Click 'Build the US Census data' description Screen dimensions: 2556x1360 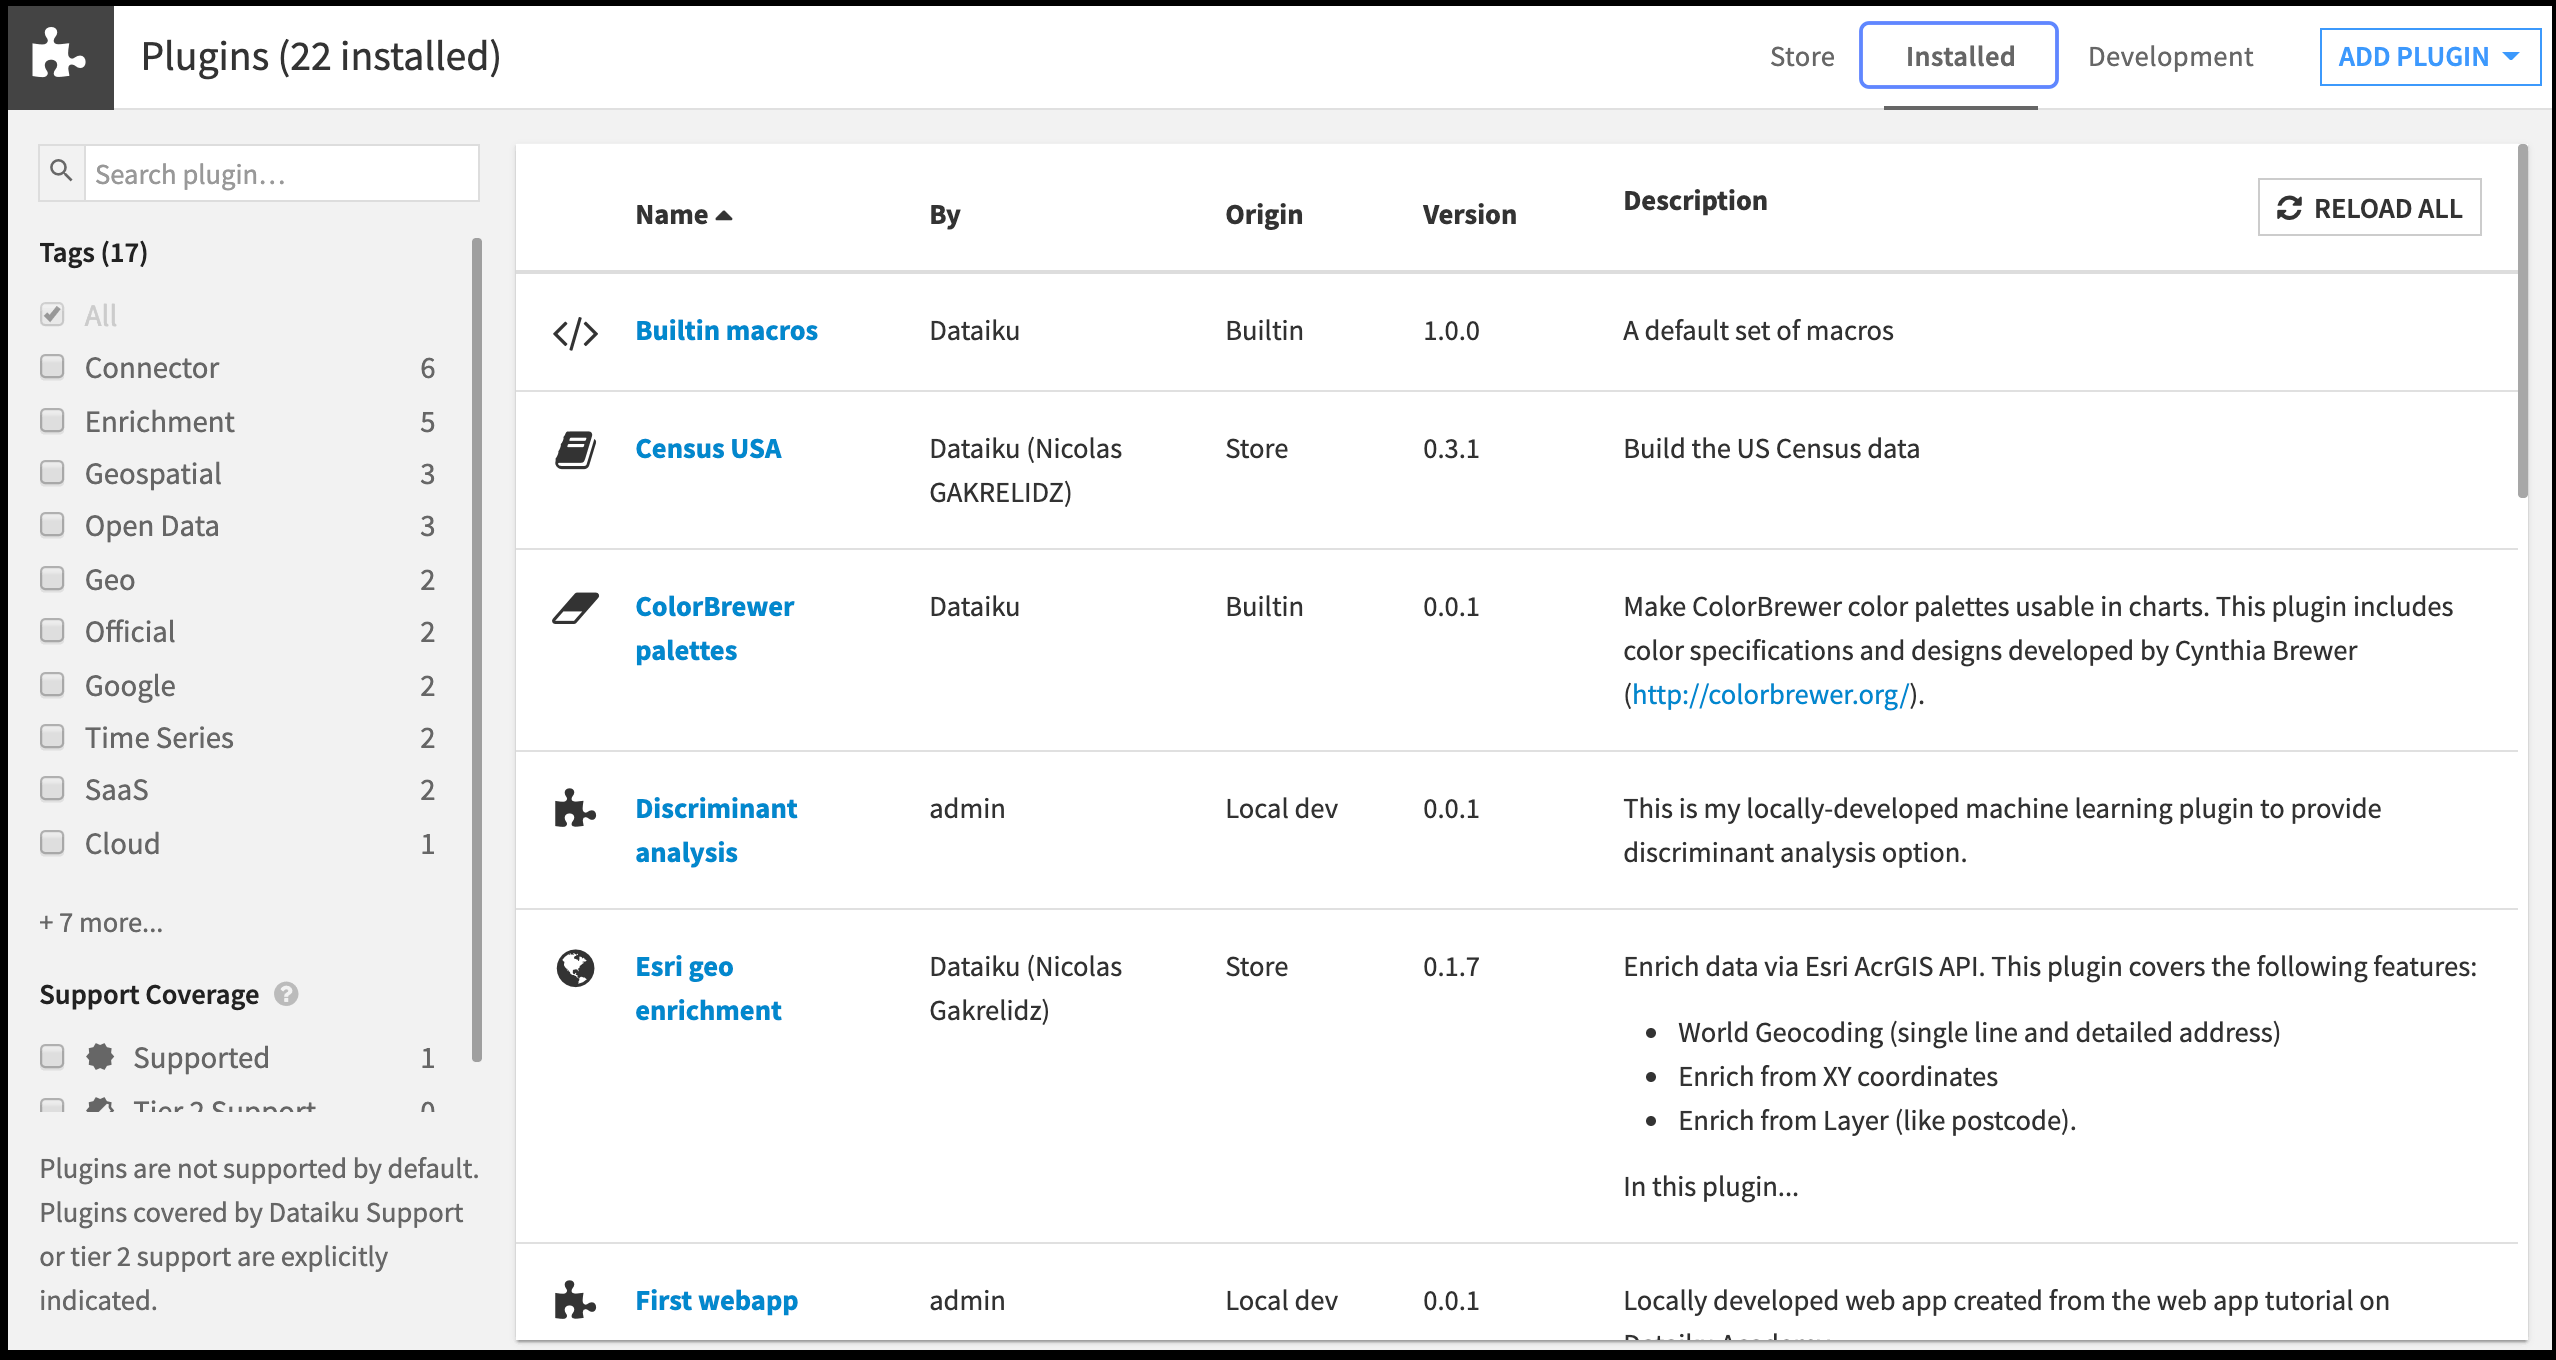coord(1771,449)
